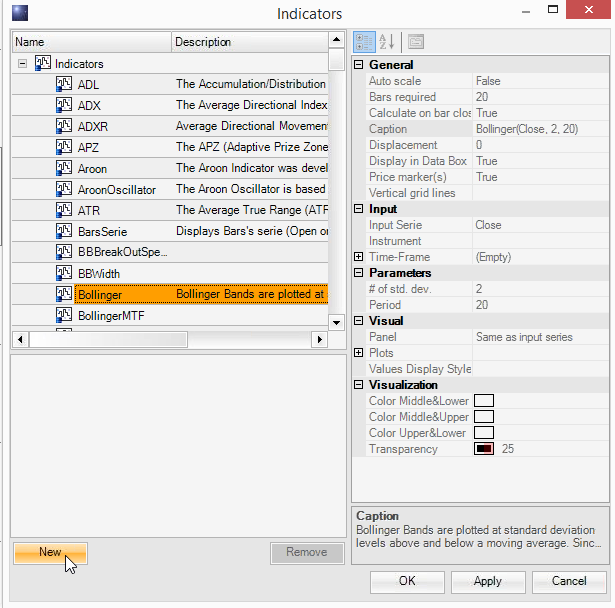Click the Bollinger indicator icon
This screenshot has height=608, width=615.
click(x=64, y=294)
